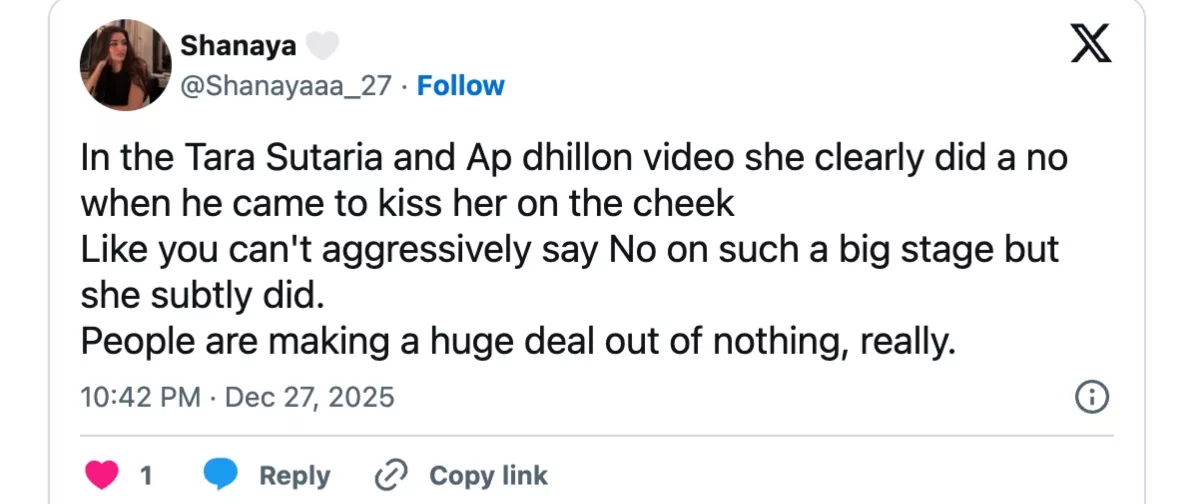Click the like count number 1
This screenshot has width=1200, height=504.
click(x=146, y=474)
